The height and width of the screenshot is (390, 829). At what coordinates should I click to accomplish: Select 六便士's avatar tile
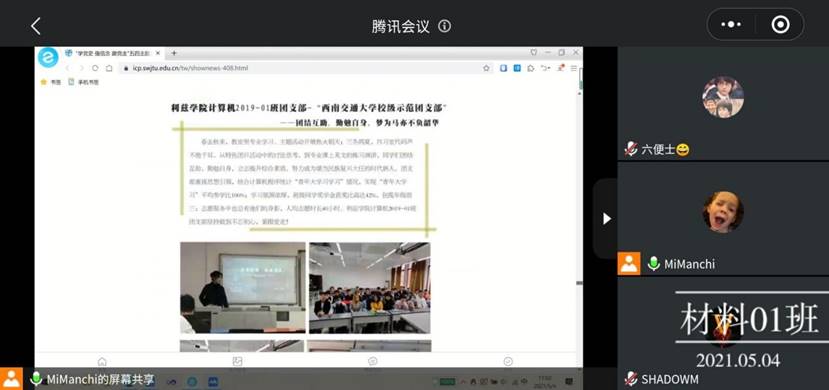[x=723, y=97]
